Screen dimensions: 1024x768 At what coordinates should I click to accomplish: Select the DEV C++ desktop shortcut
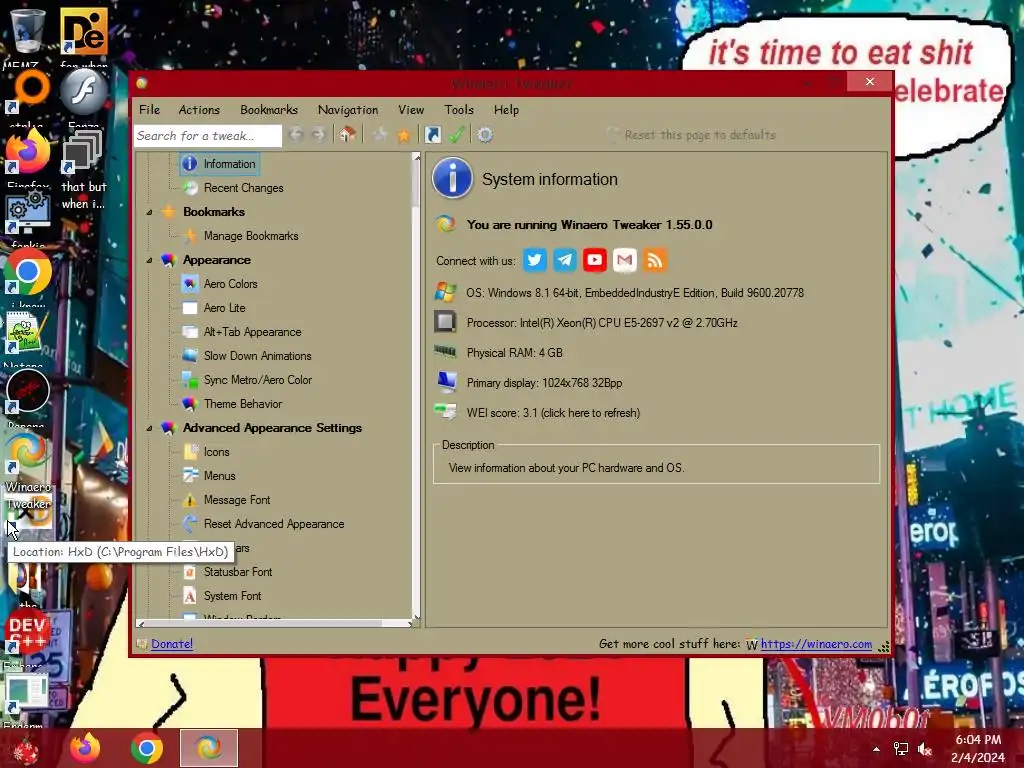27,632
